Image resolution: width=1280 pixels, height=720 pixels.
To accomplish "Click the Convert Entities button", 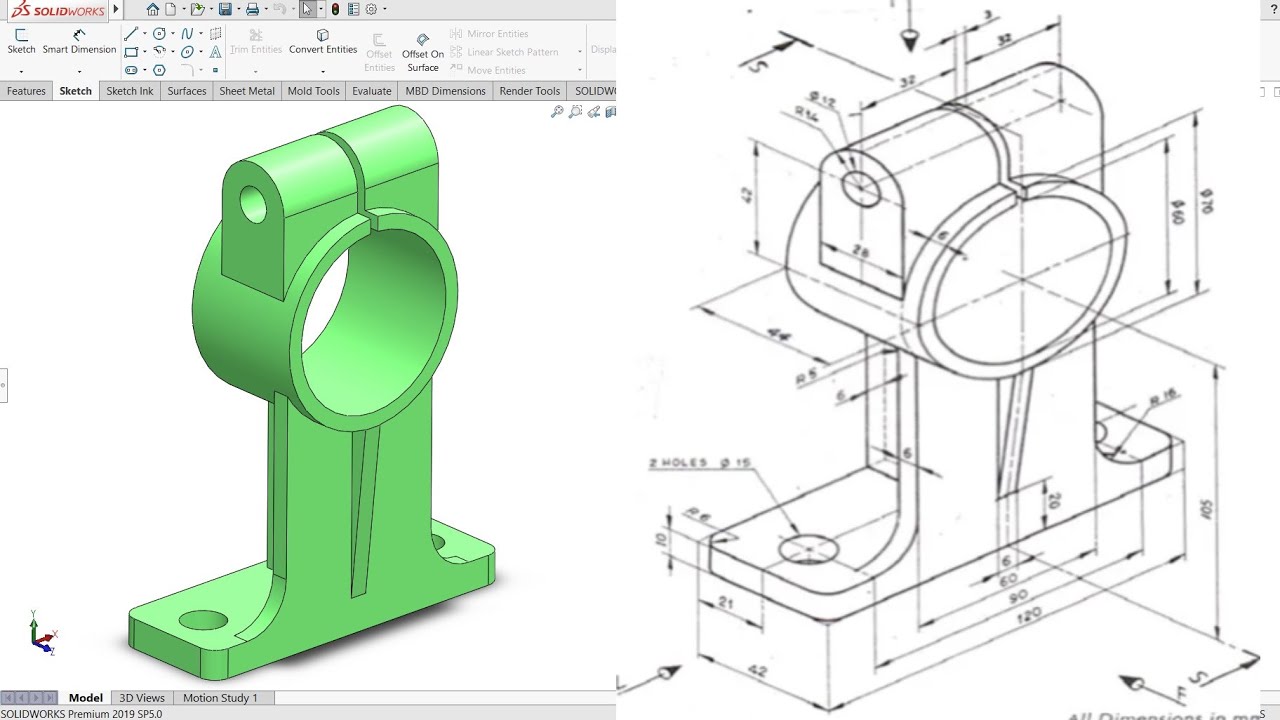I will click(x=323, y=41).
